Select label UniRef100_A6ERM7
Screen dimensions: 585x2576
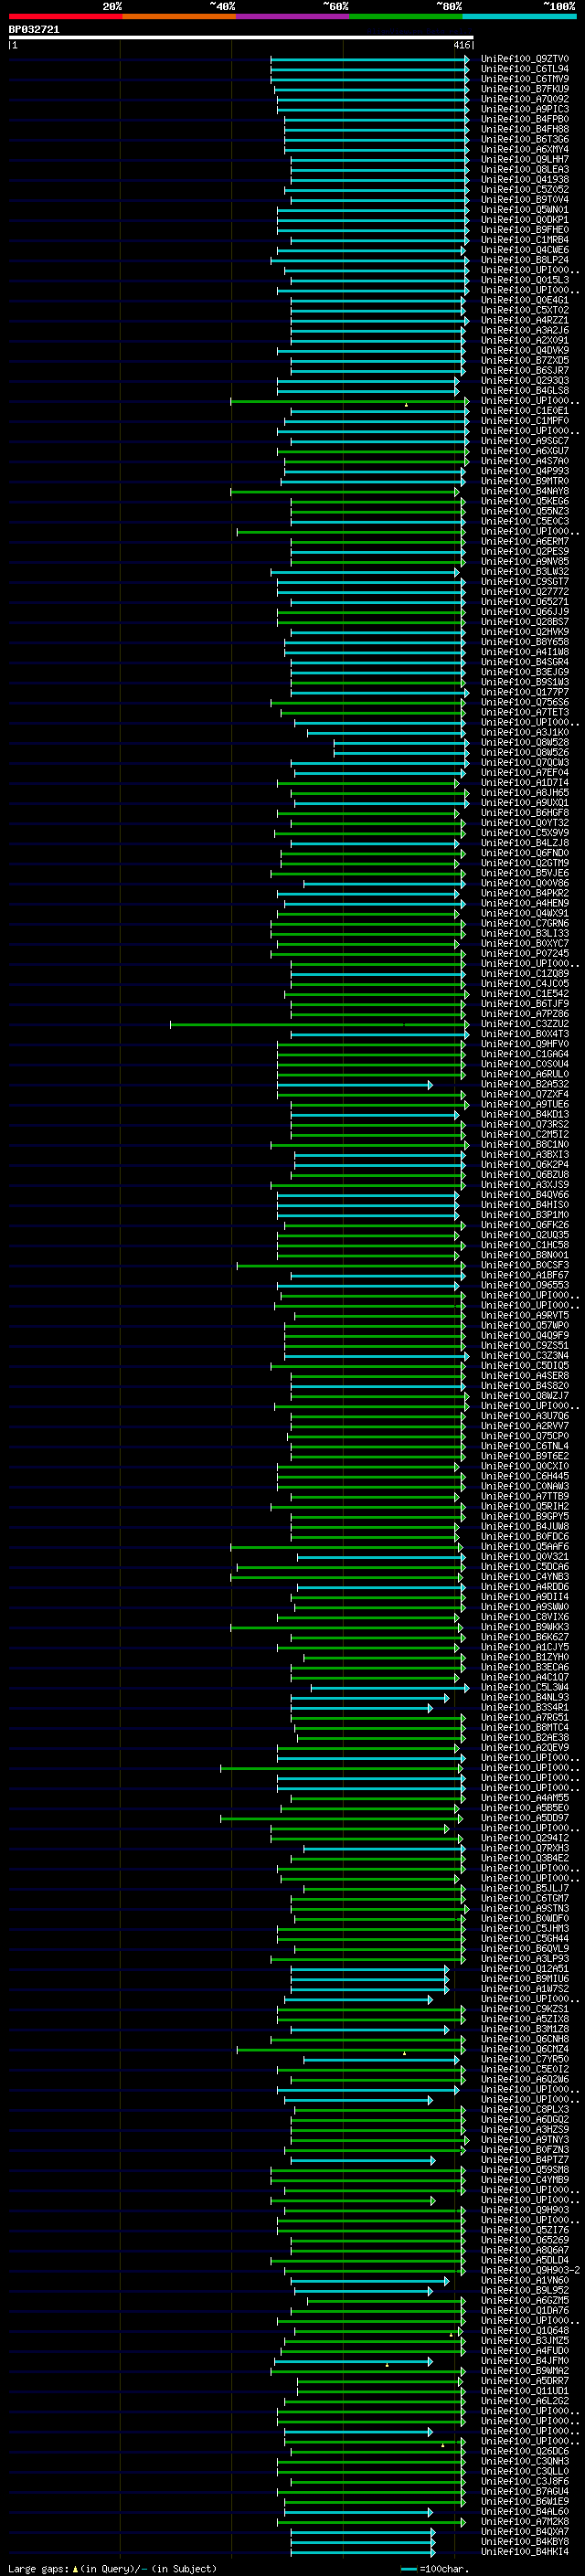click(x=524, y=541)
